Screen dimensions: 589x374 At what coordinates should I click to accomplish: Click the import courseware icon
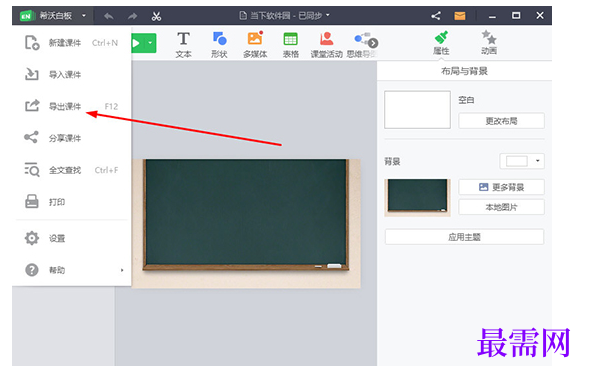tap(32, 74)
